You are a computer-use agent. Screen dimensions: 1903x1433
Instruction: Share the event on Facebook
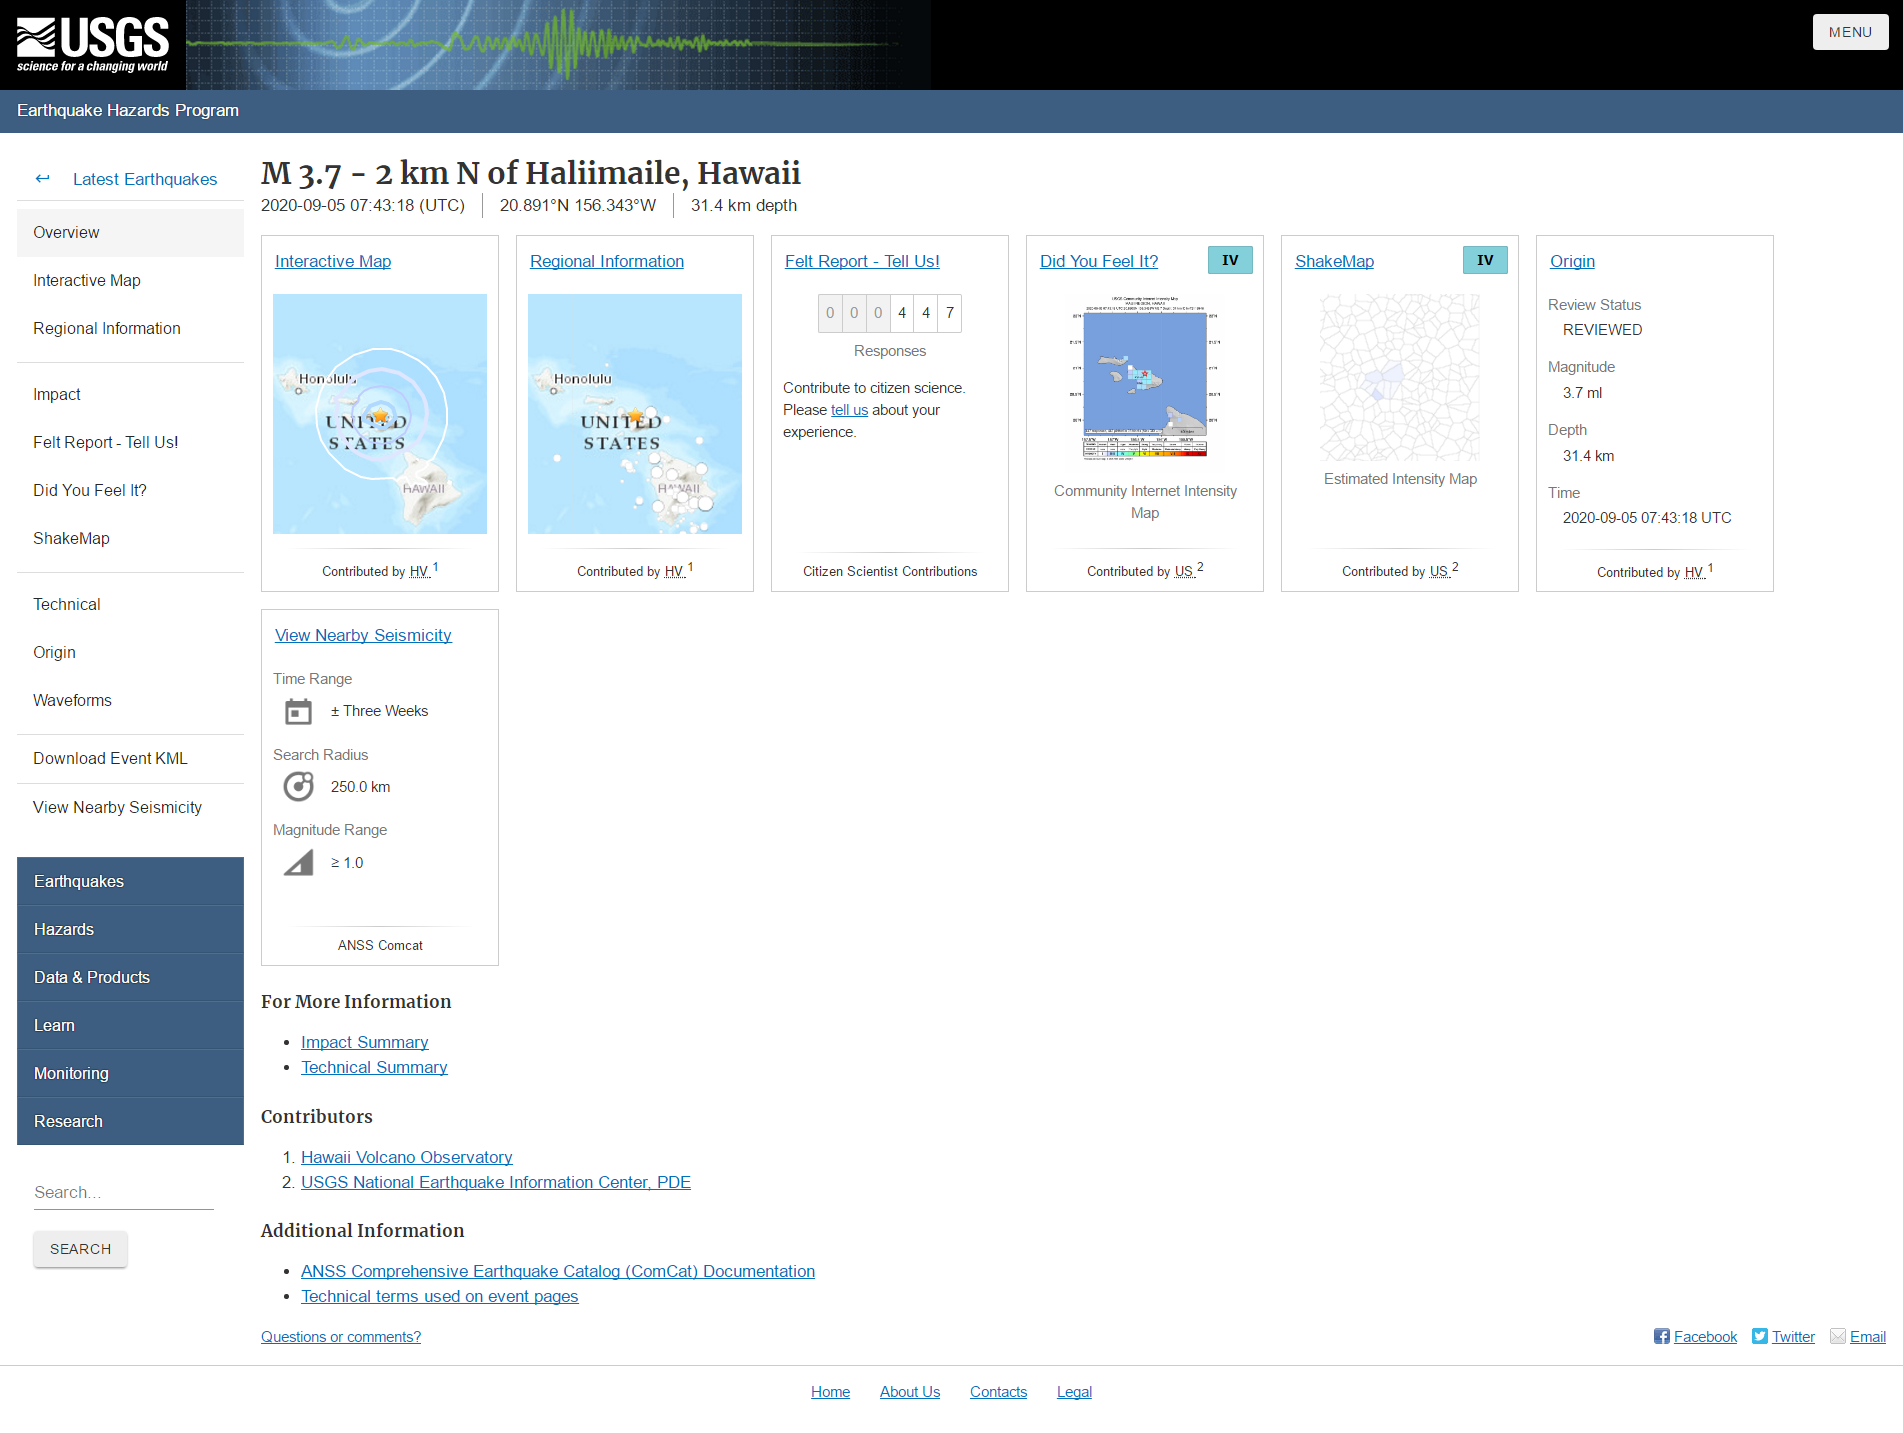1705,1336
